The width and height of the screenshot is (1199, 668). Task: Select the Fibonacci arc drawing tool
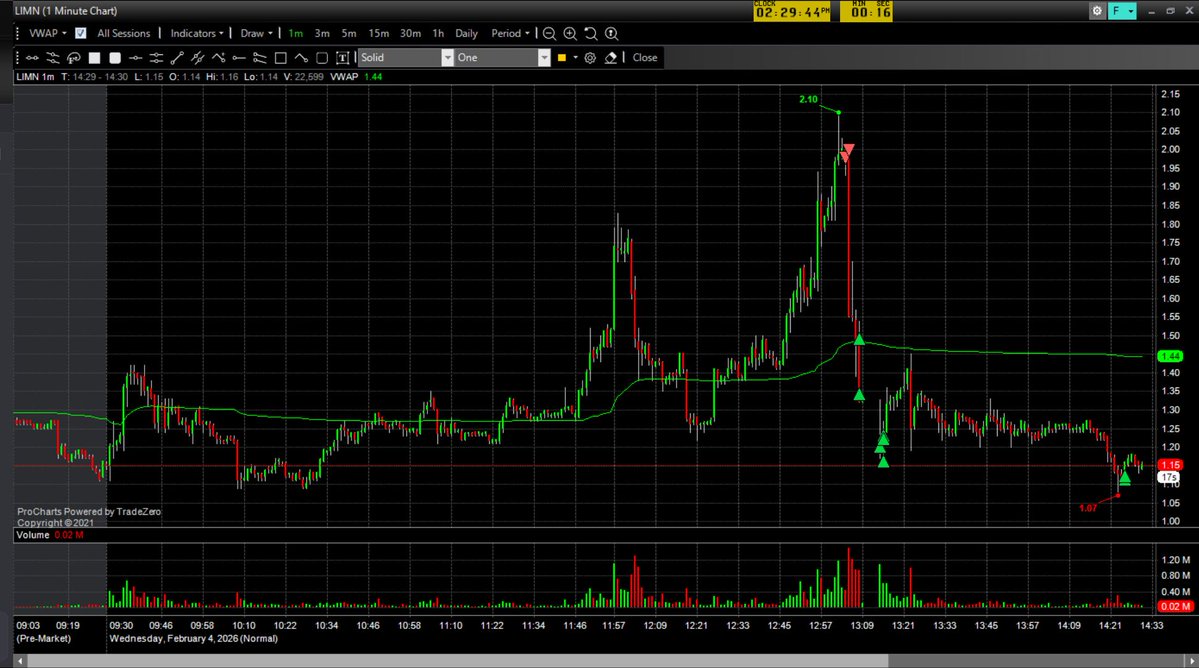tap(73, 58)
